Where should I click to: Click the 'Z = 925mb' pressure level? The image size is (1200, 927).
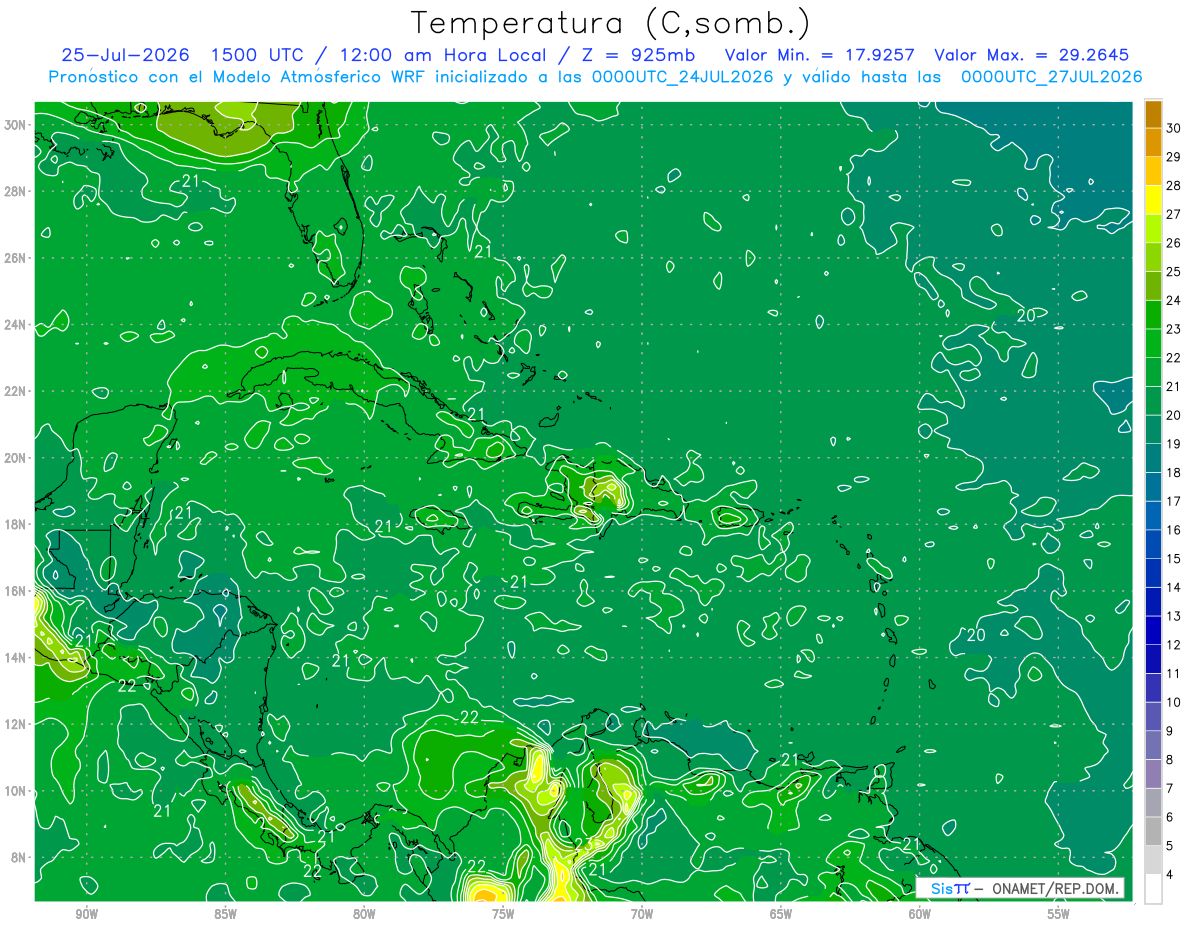pyautogui.click(x=637, y=55)
